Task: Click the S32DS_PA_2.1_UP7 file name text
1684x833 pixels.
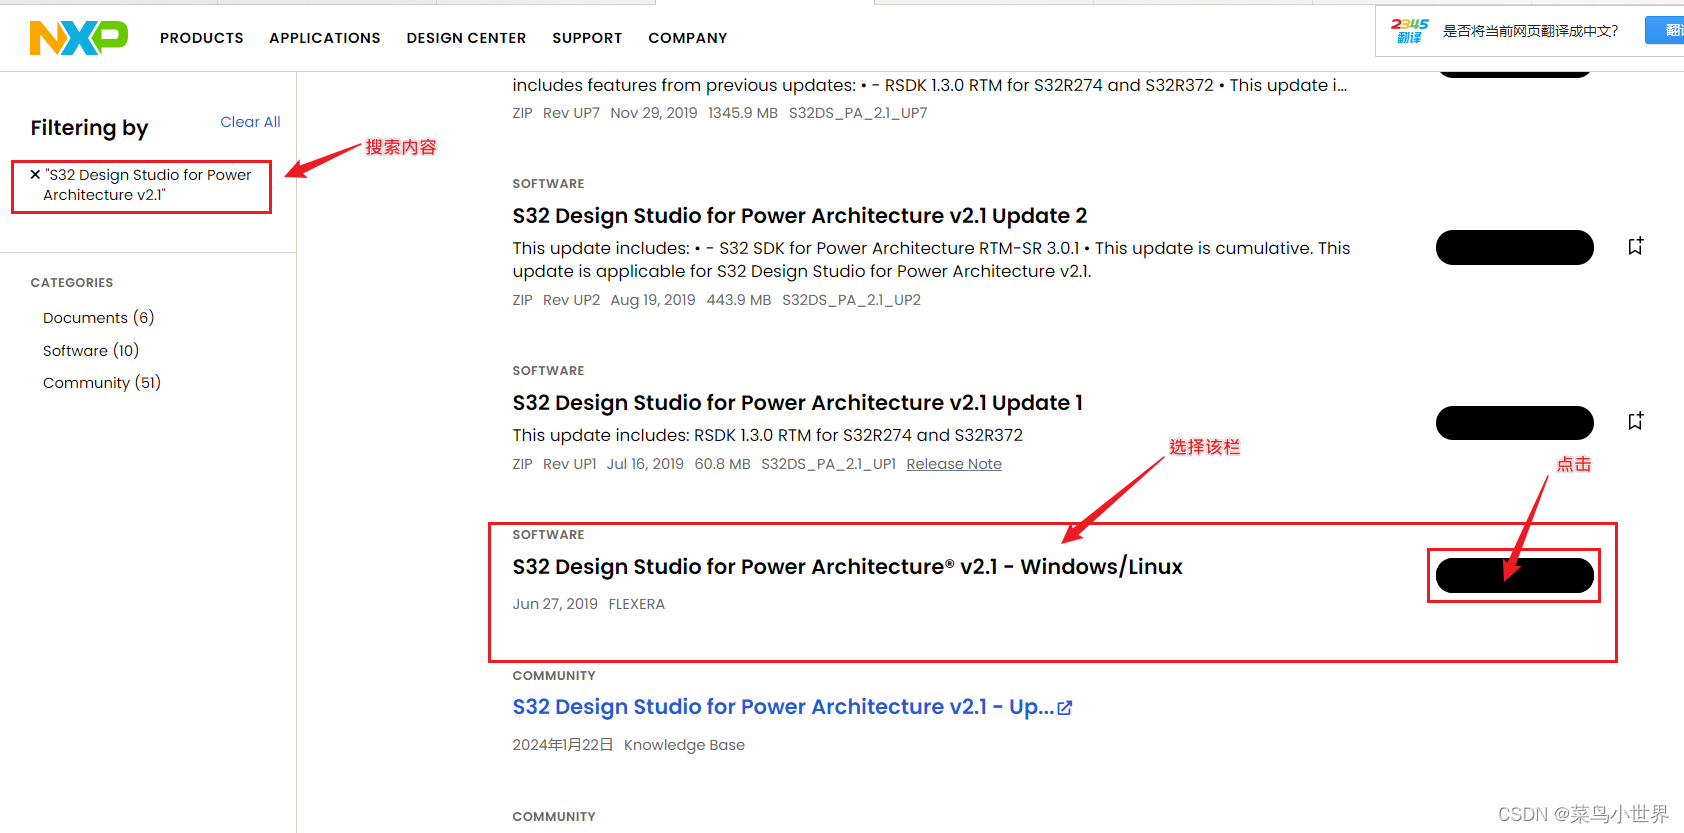Action: 858,113
